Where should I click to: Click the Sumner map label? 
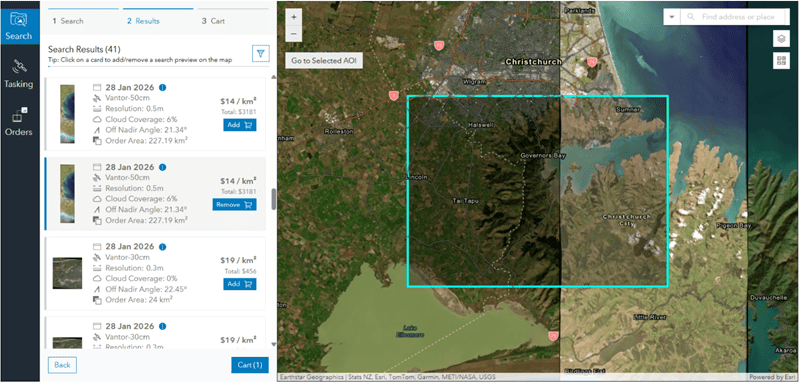point(628,109)
